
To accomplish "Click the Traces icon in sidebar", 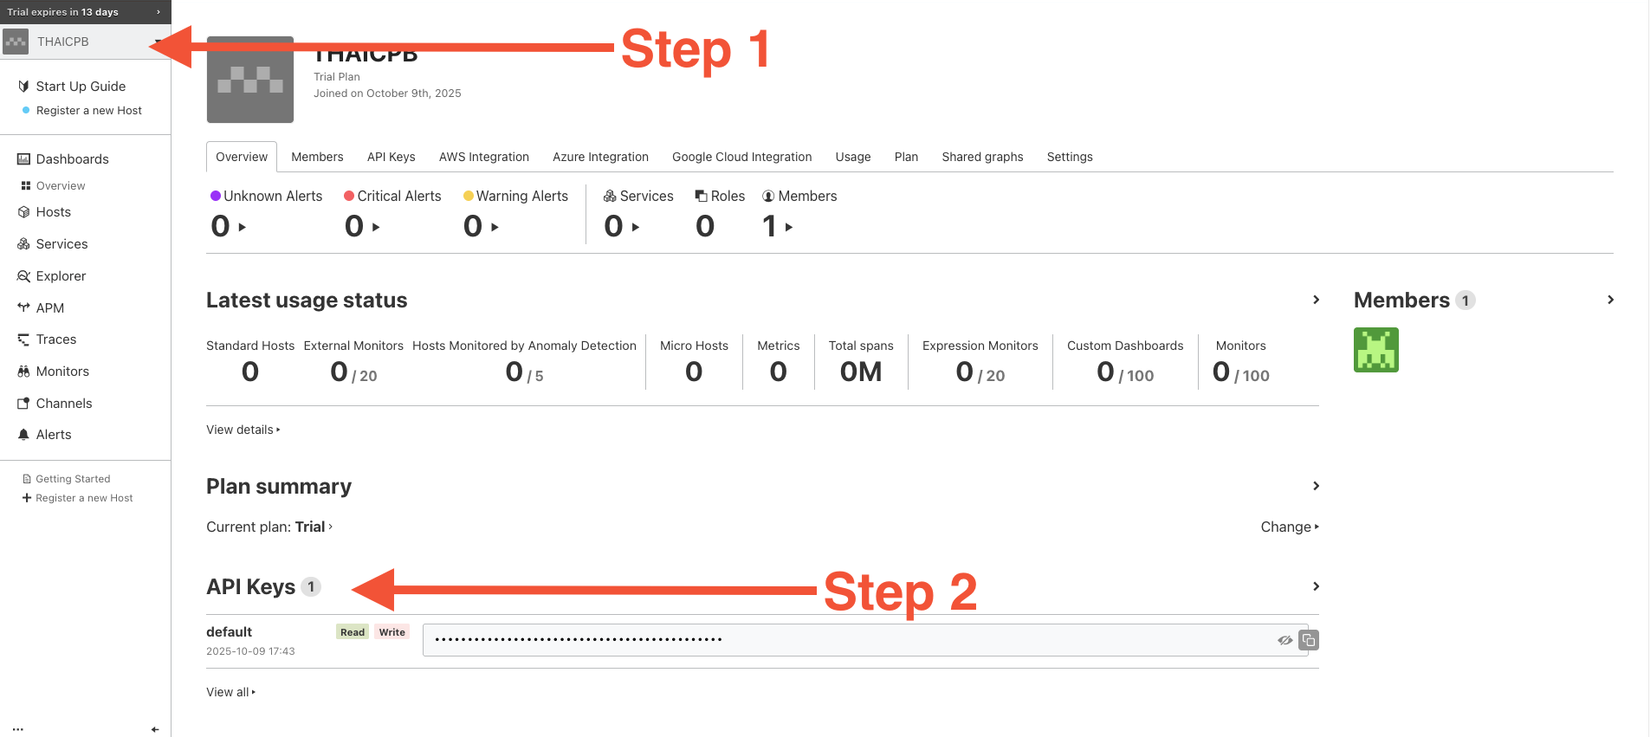I will click(24, 340).
